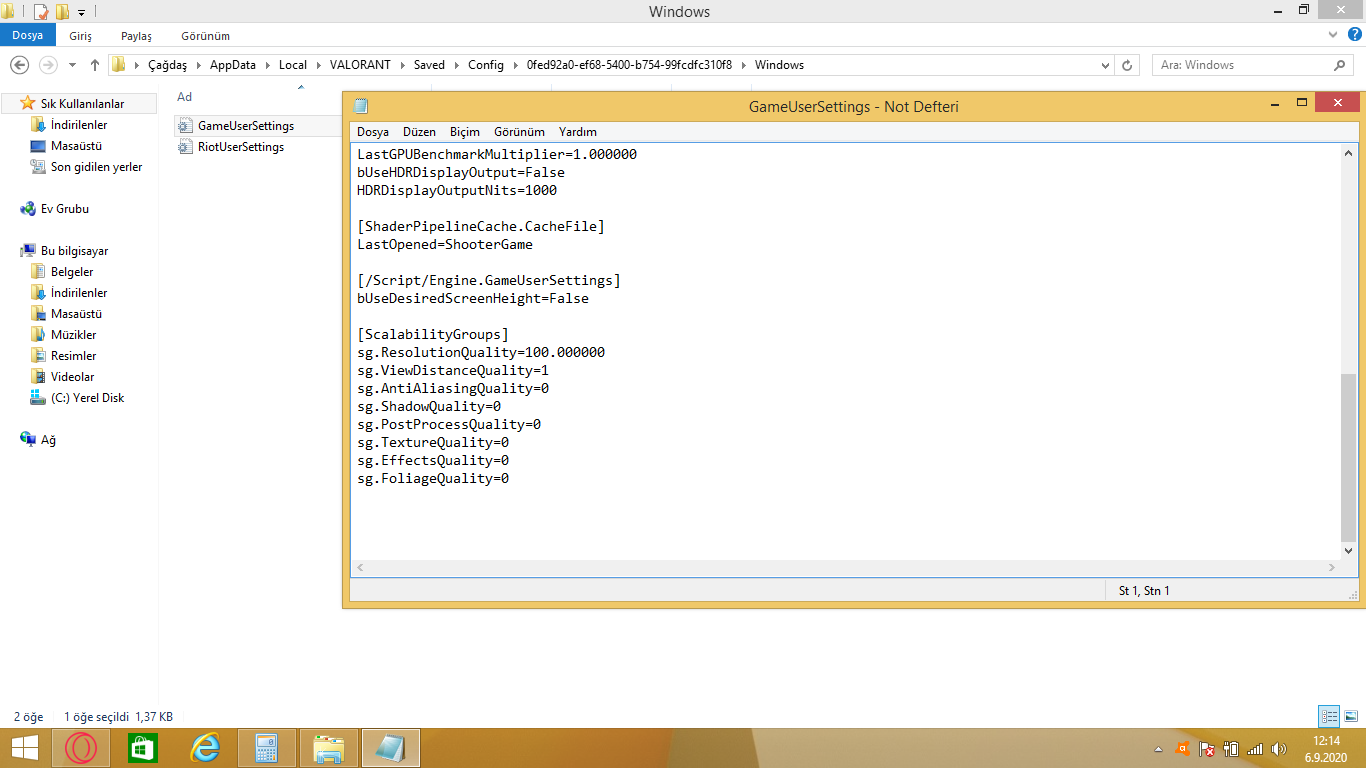Screen dimensions: 1366x768
Task: Click the line sg.ResolutionQuality=100.000000
Action: (x=481, y=353)
